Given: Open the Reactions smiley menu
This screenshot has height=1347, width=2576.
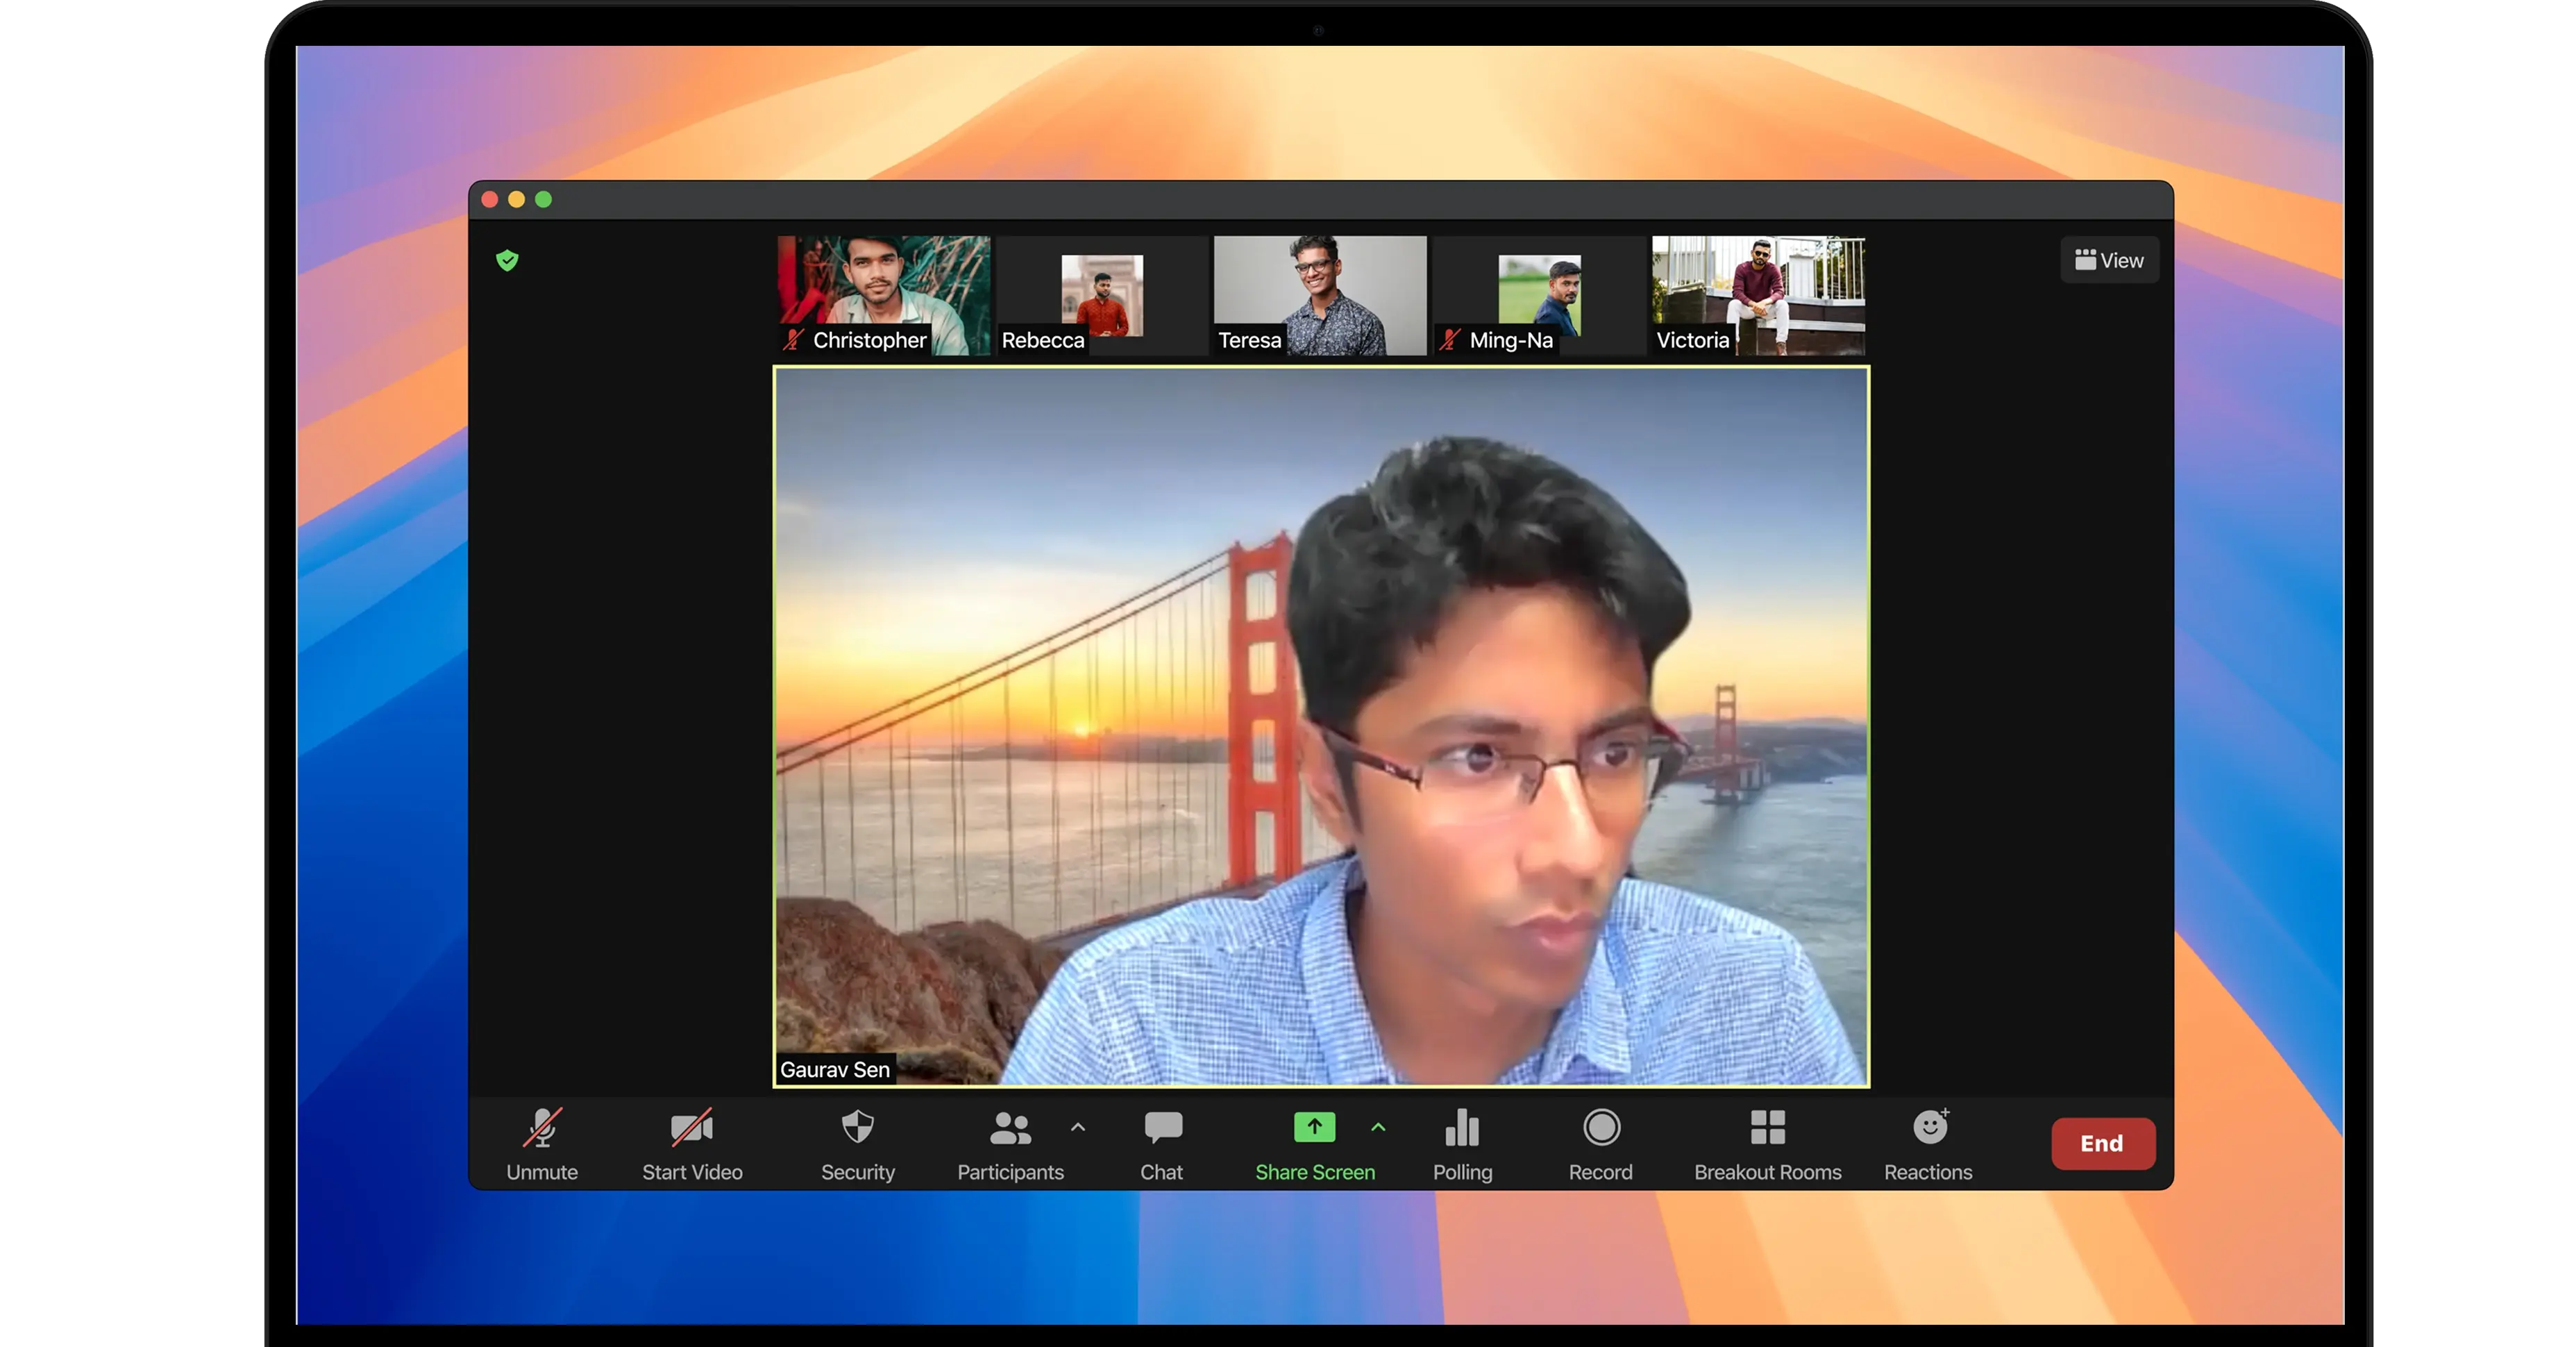Looking at the screenshot, I should coord(1929,1128).
